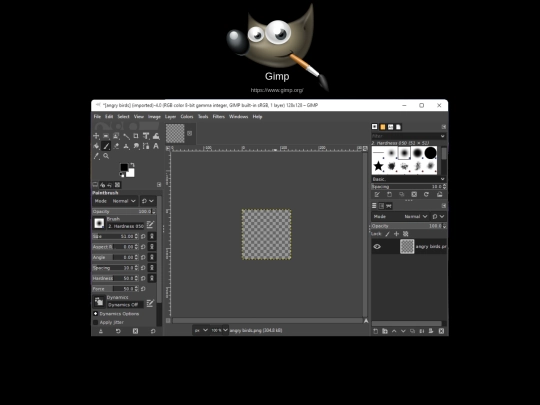Toggle the Lock alpha channel icon

point(406,234)
